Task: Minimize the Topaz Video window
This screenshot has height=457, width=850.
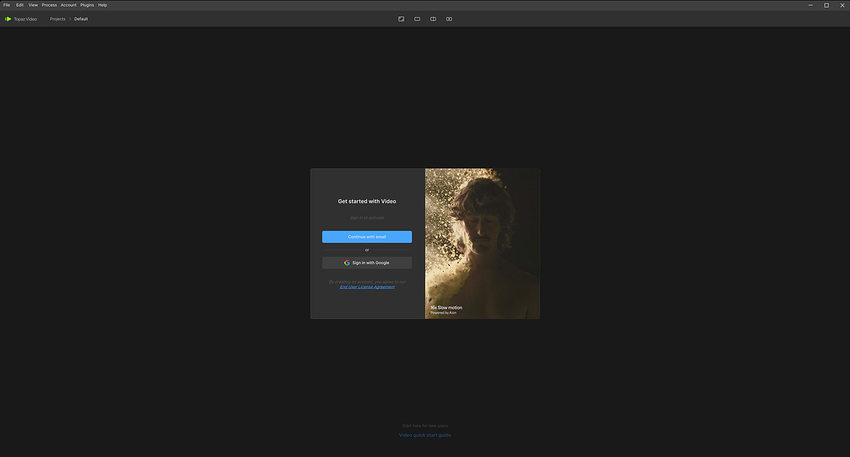Action: pos(810,5)
